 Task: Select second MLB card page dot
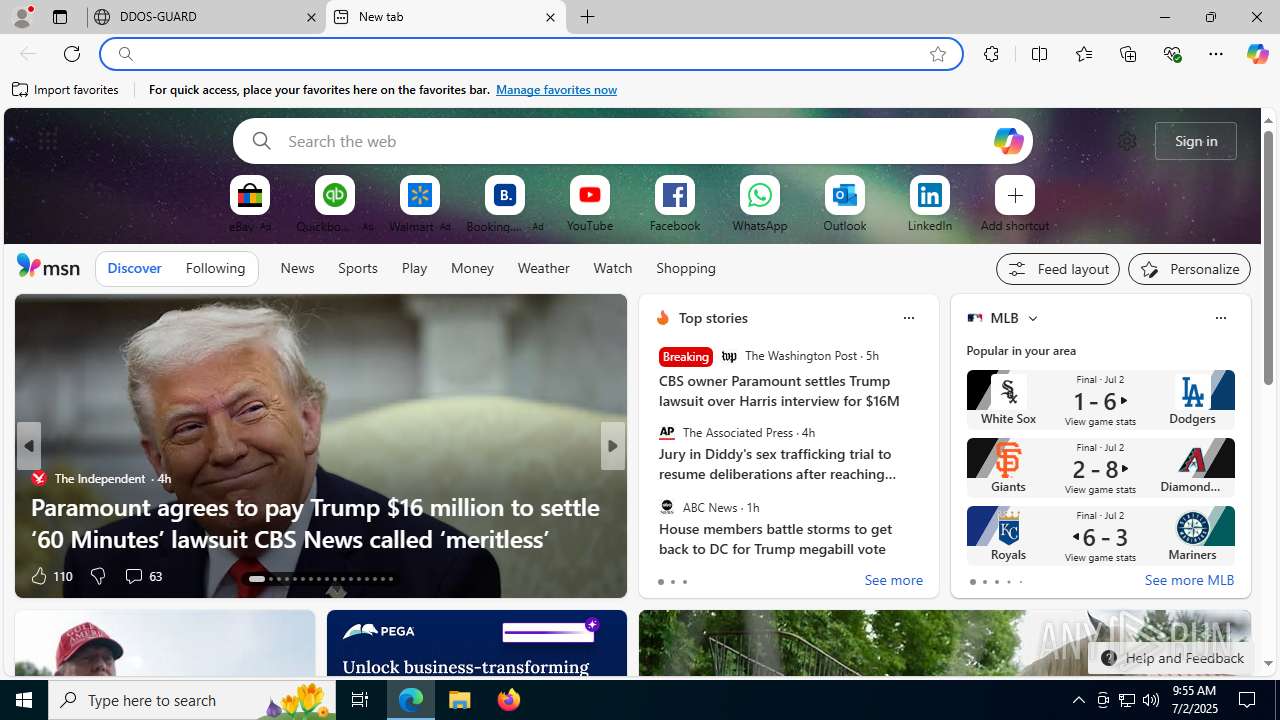(984, 582)
